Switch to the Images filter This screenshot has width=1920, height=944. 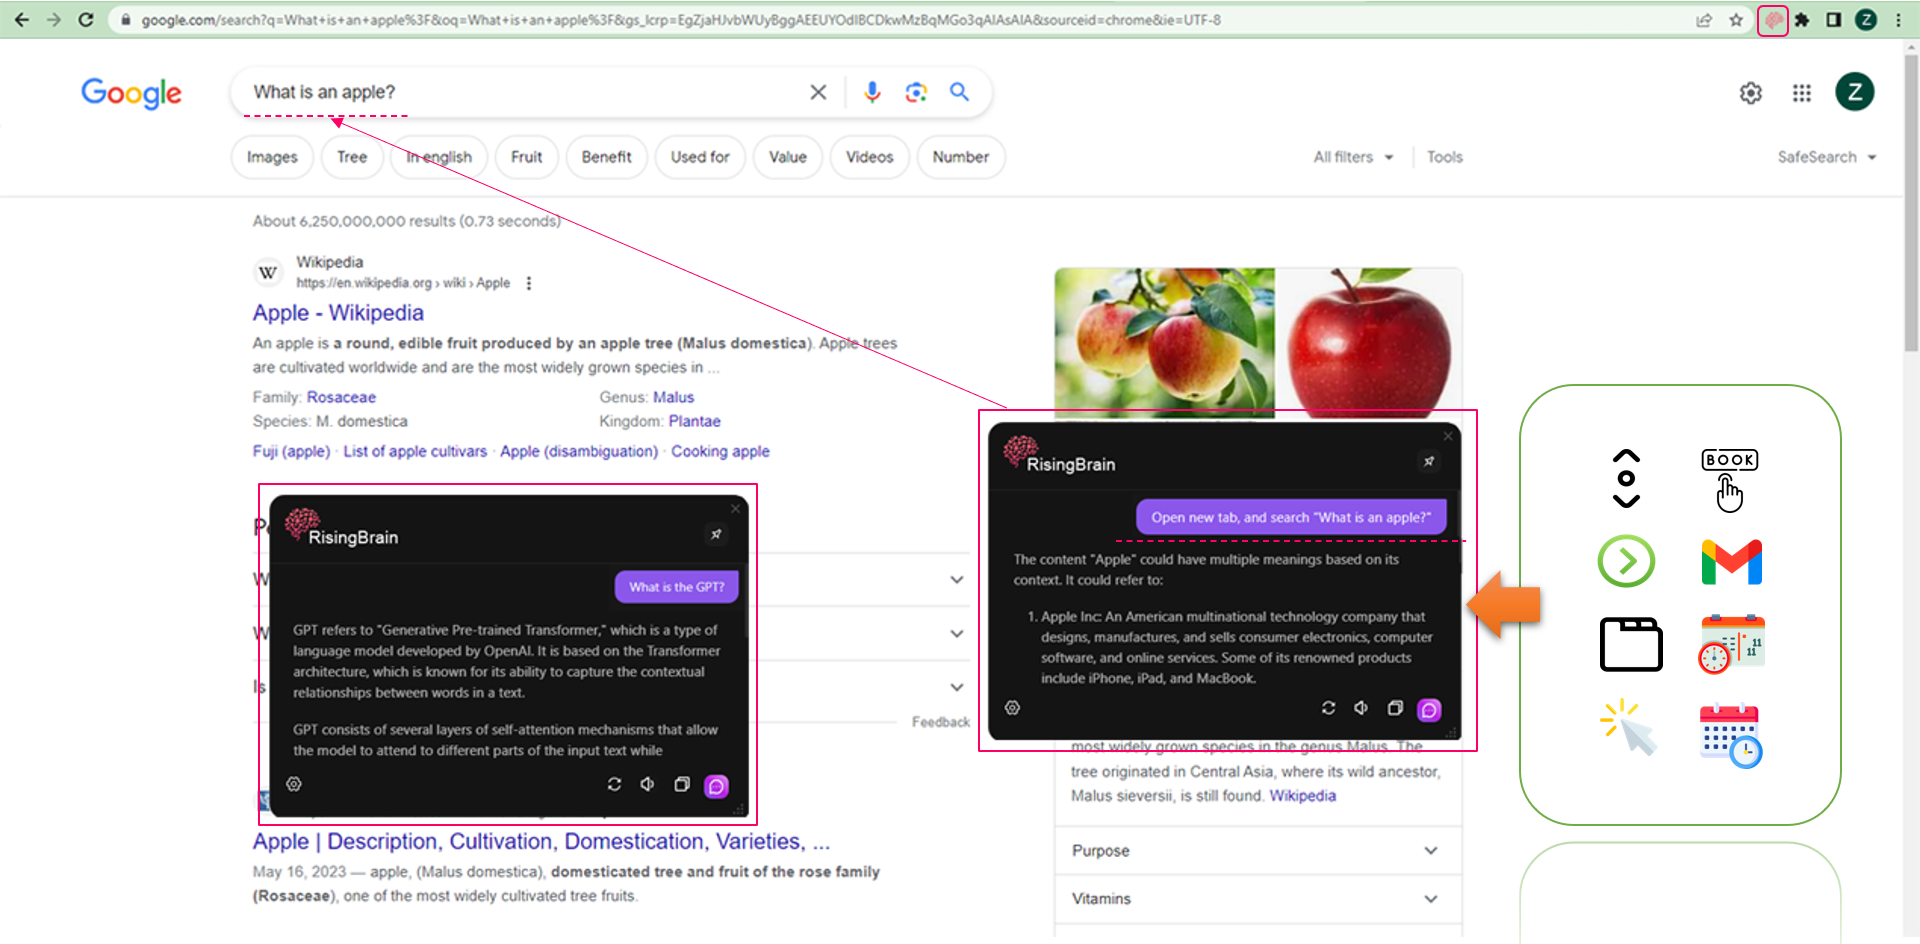click(x=272, y=157)
